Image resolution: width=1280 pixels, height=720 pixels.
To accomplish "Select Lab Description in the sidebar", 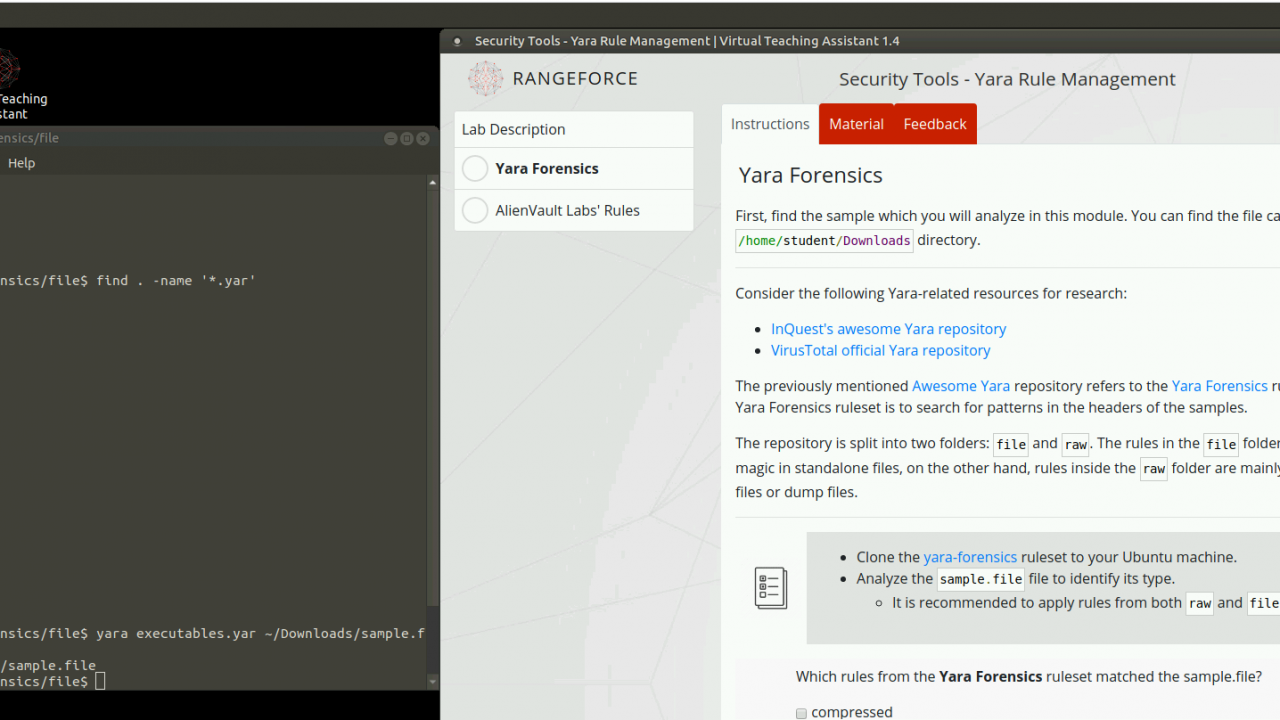I will 574,129.
